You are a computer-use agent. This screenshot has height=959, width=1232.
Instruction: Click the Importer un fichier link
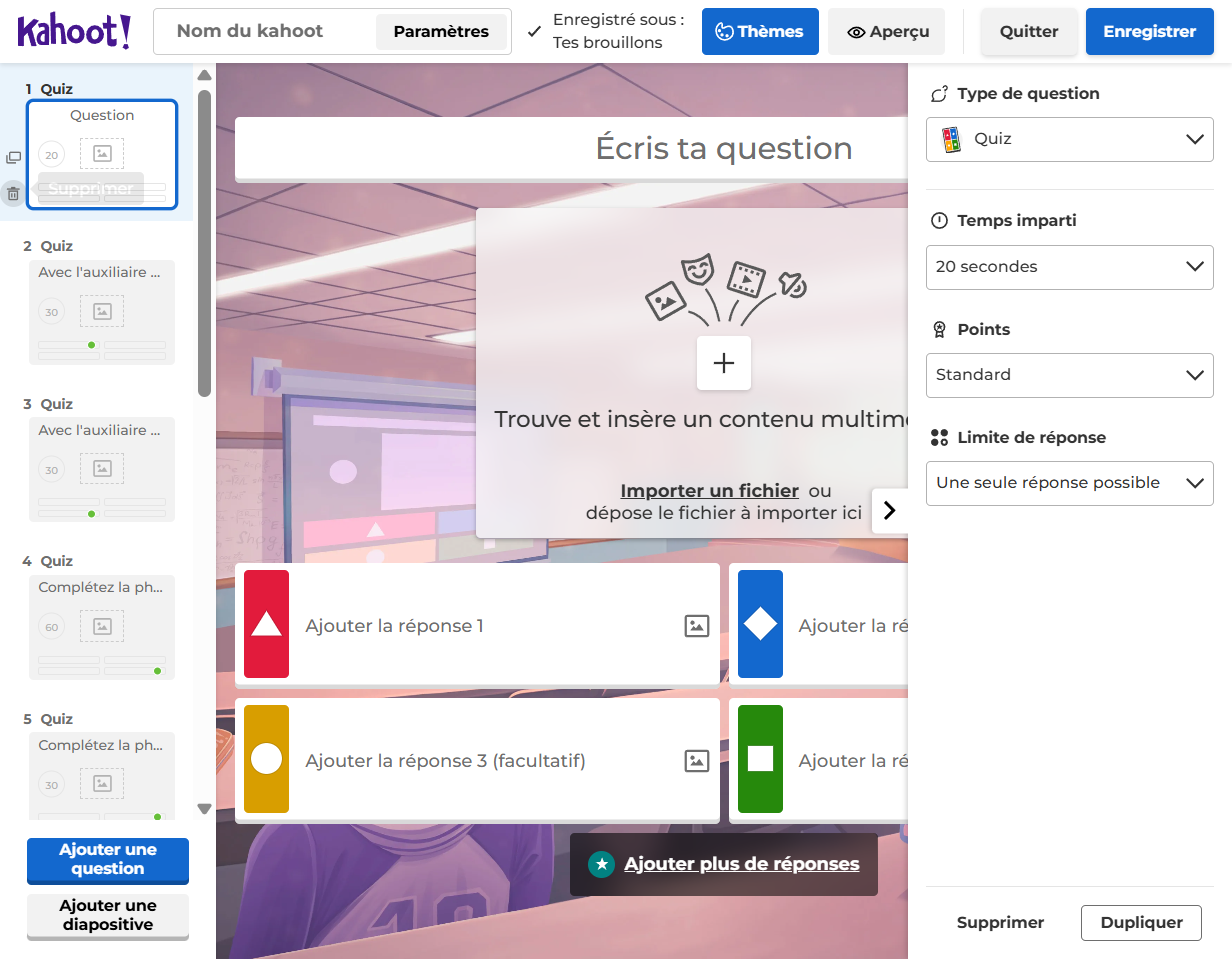point(709,491)
